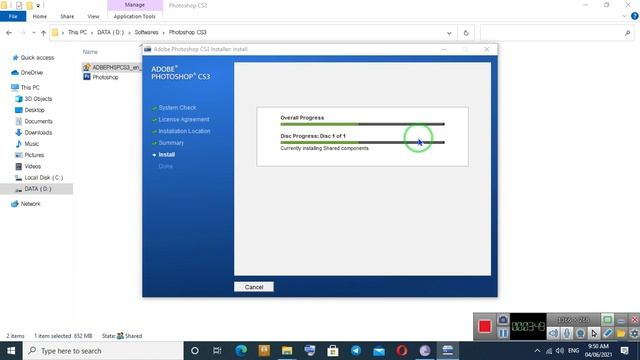Click 'DATA (D:)' in the address breadcrumb

tap(110, 32)
